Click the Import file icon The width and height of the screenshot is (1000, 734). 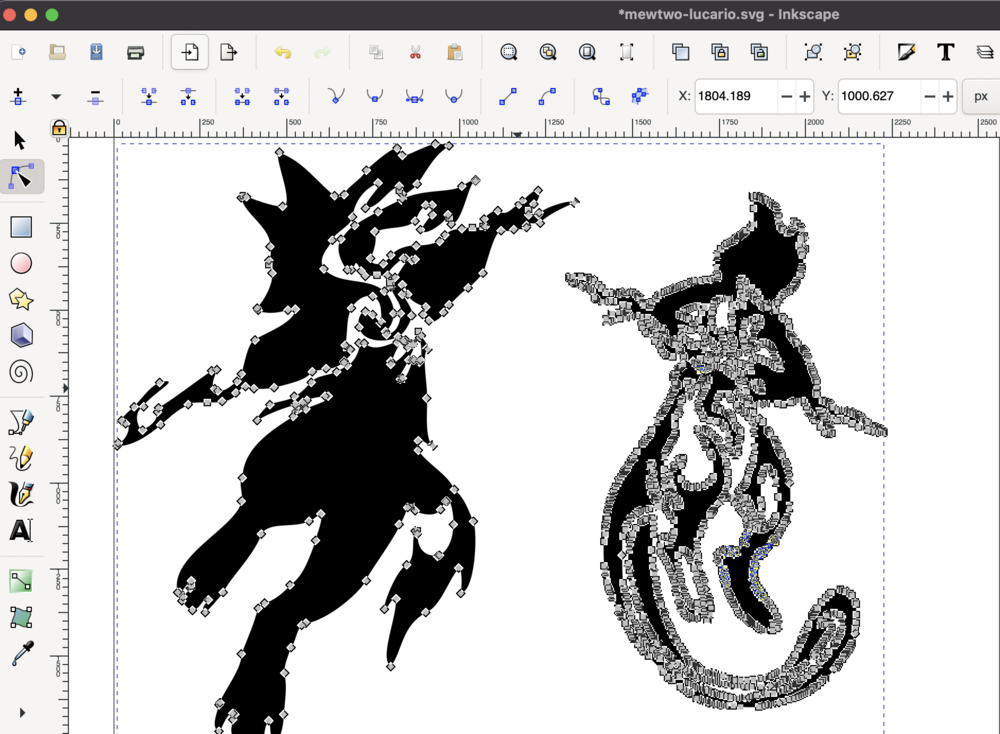[189, 52]
